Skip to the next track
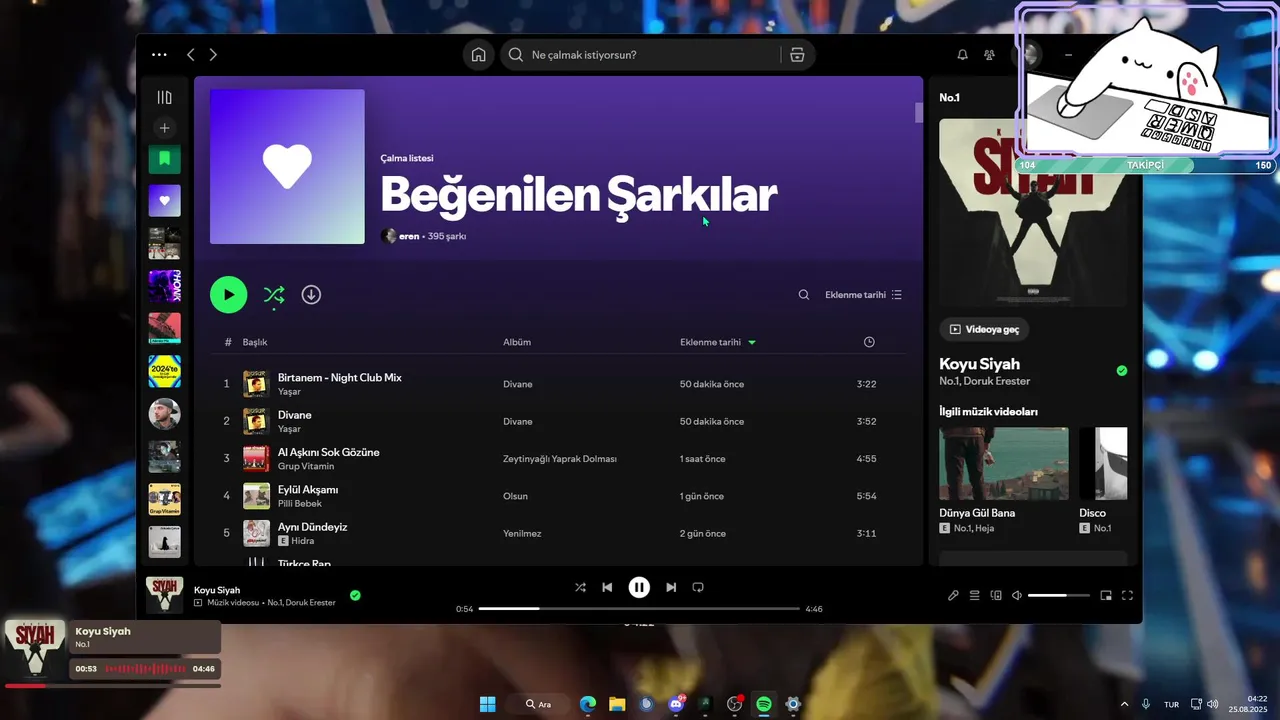The height and width of the screenshot is (720, 1280). coord(671,588)
